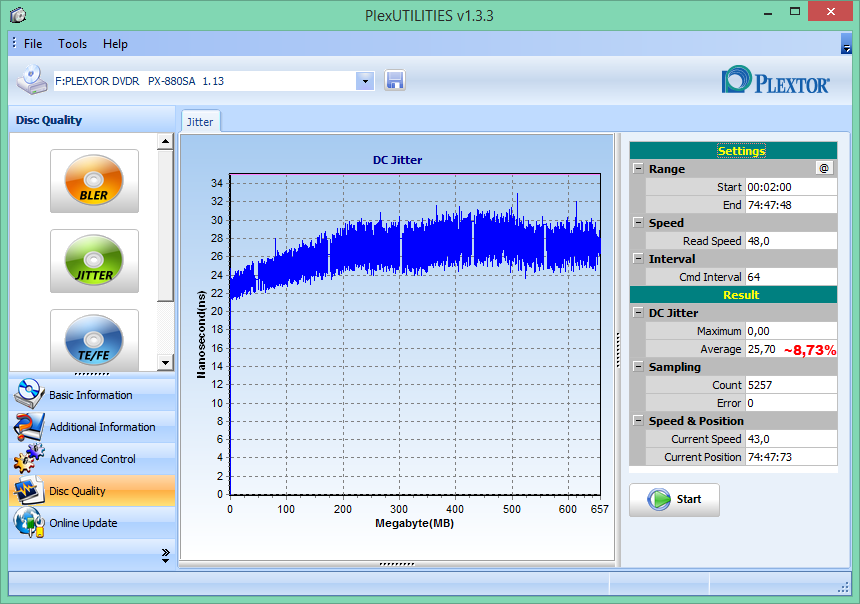
Task: Collapse the Speed & Position group
Action: (x=638, y=421)
